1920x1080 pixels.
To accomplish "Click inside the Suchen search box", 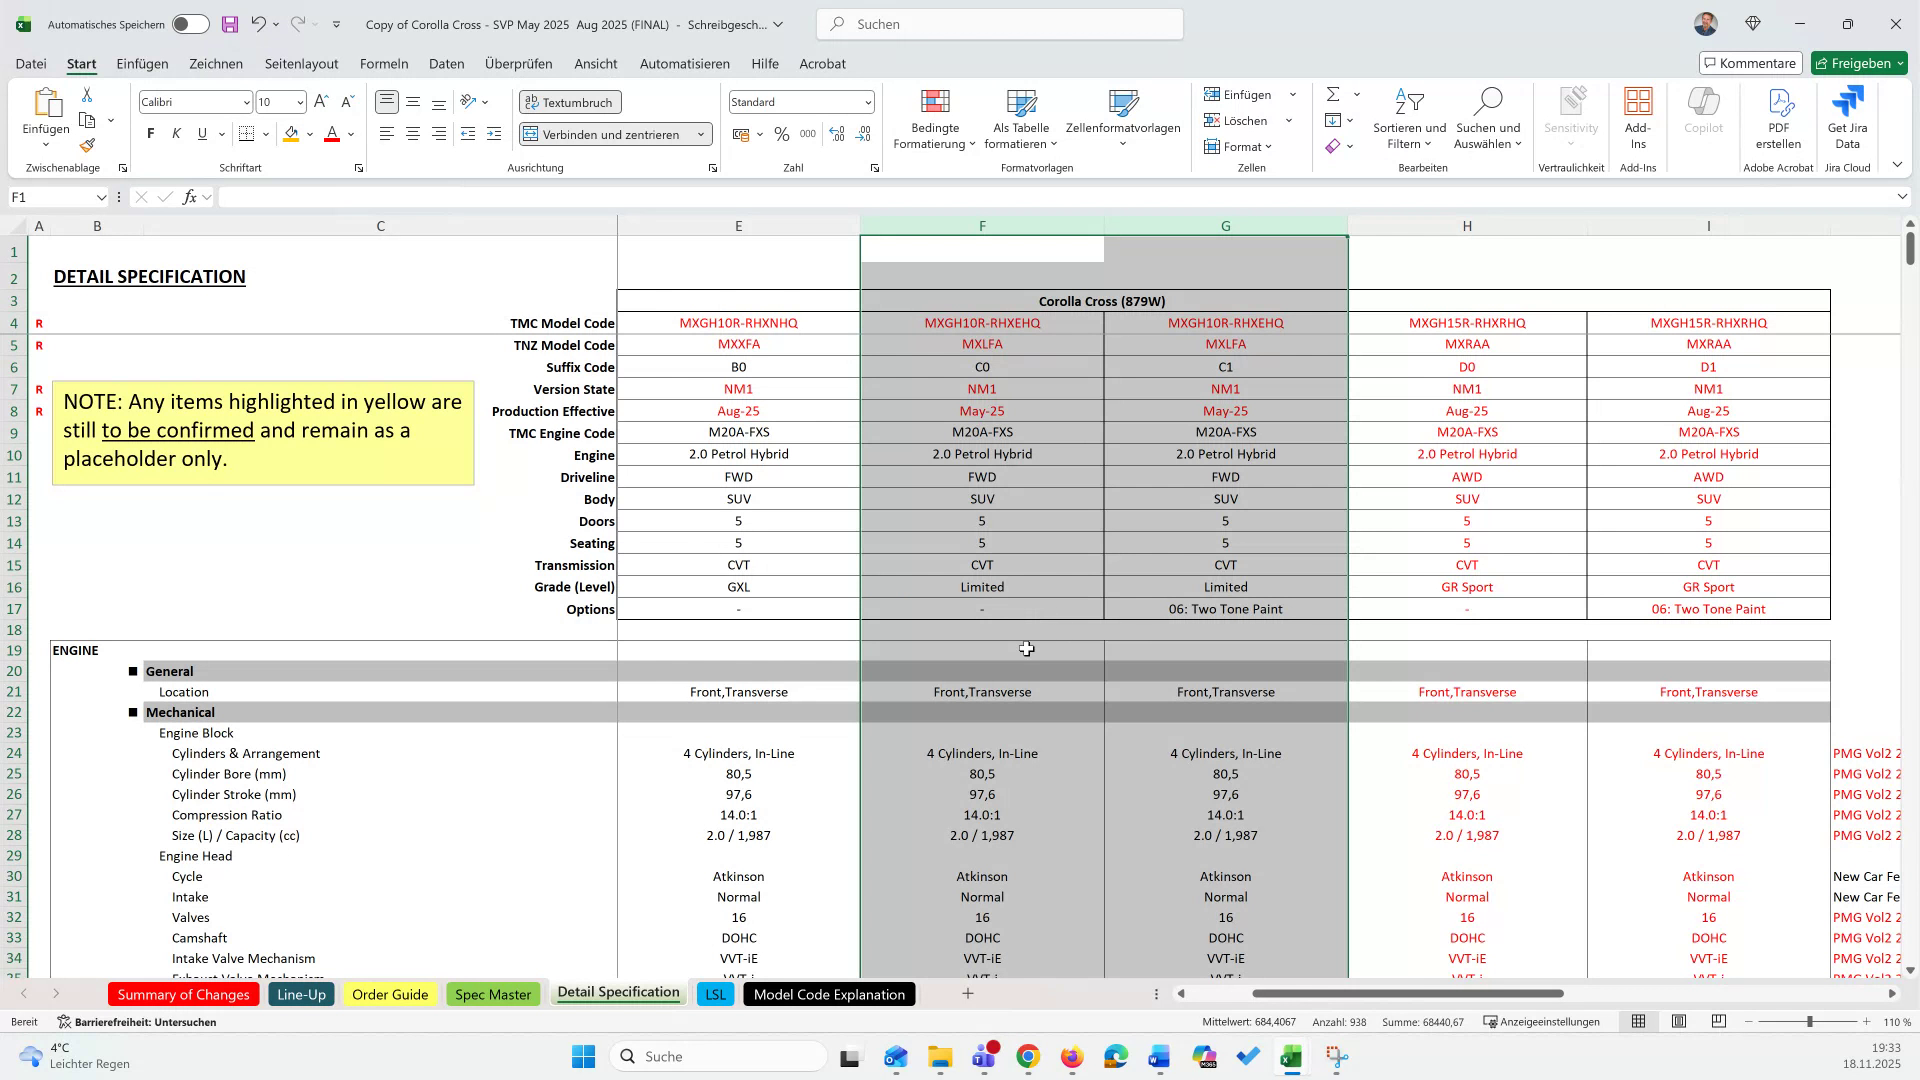I will pyautogui.click(x=1000, y=23).
